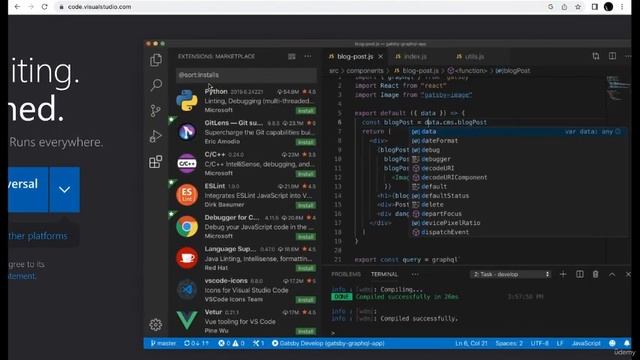Image resolution: width=640 pixels, height=360 pixels.
Task: Change the JavaScript language mode
Action: point(586,343)
